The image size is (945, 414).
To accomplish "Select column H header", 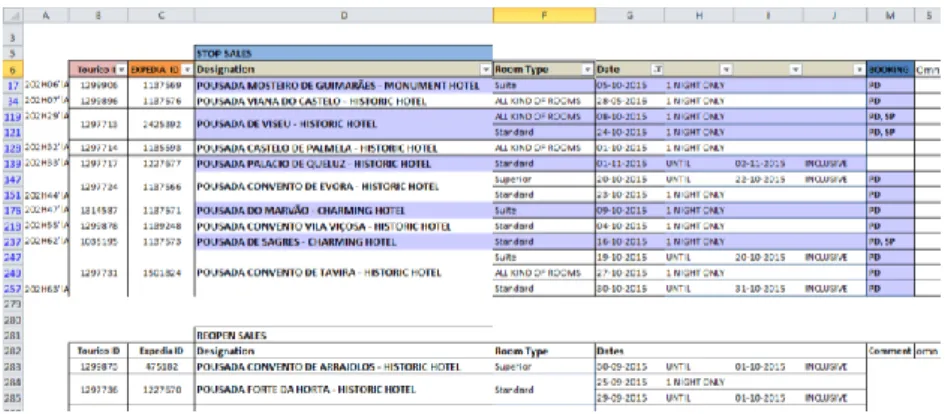I will (x=699, y=16).
